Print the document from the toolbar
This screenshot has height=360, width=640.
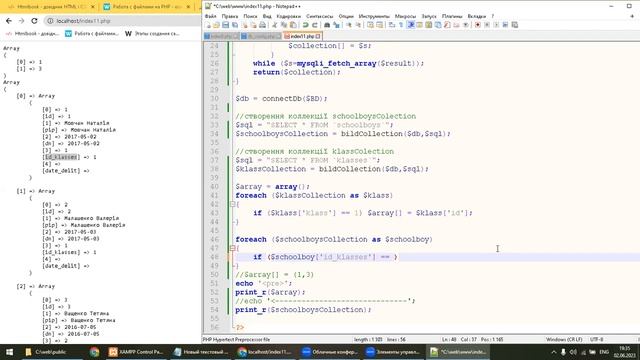point(262,25)
